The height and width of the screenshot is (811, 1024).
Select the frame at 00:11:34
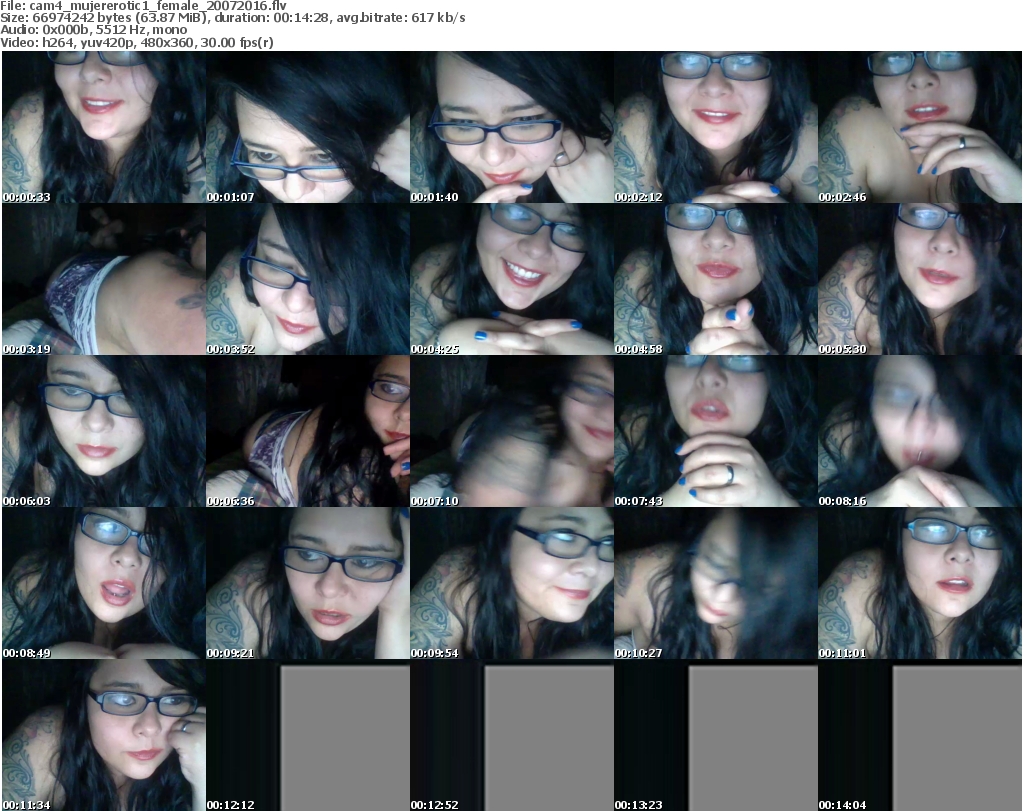tap(104, 736)
